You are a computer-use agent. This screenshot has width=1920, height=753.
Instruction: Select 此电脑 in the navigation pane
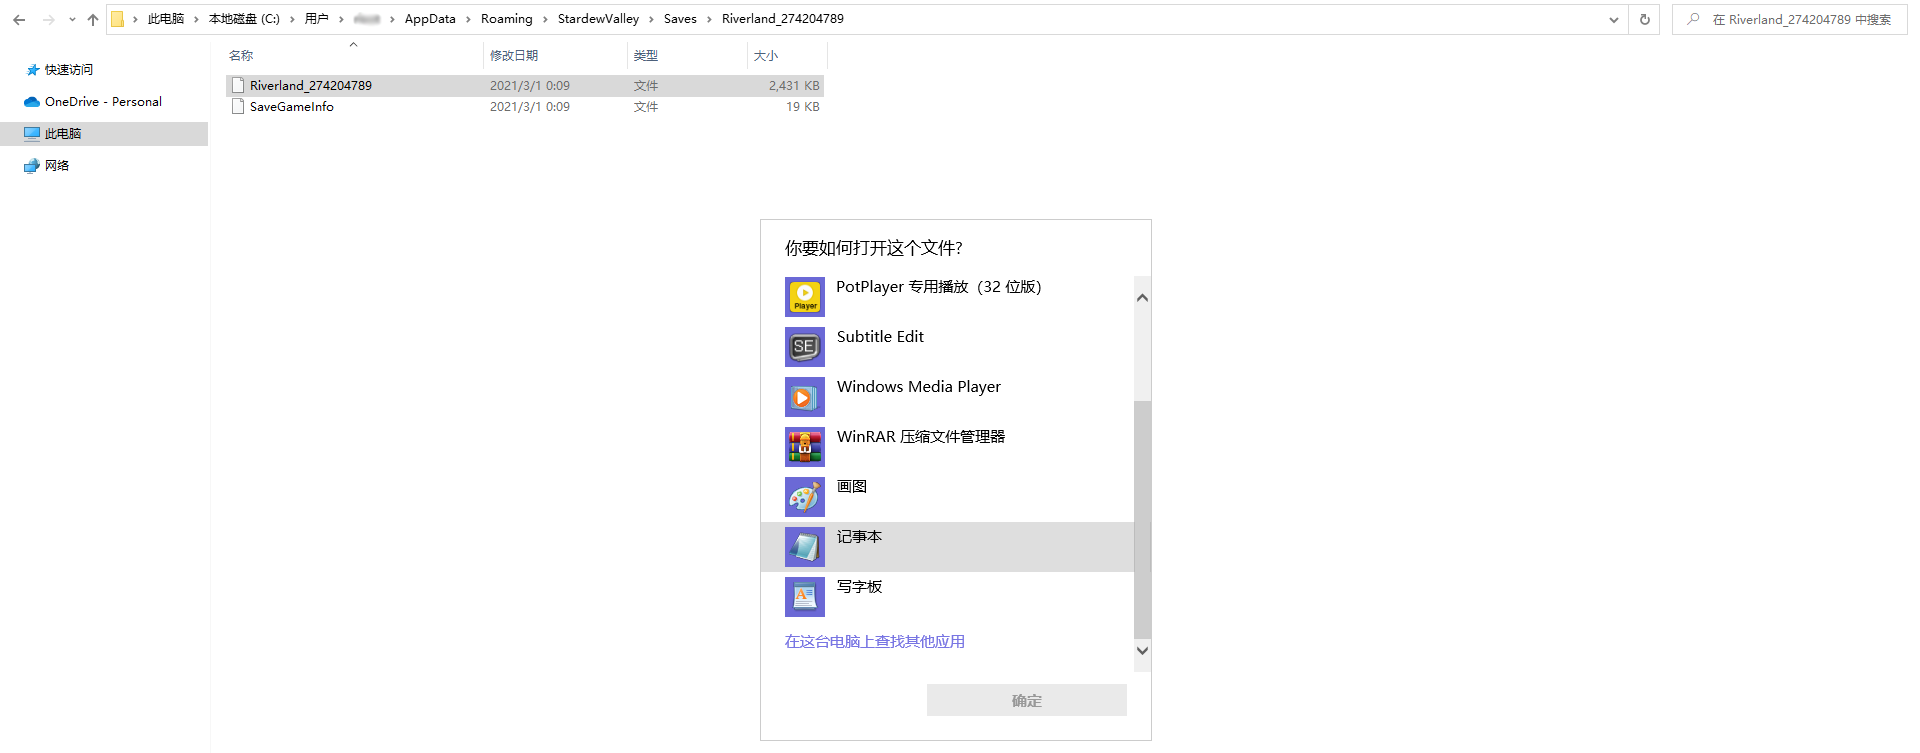coord(104,134)
